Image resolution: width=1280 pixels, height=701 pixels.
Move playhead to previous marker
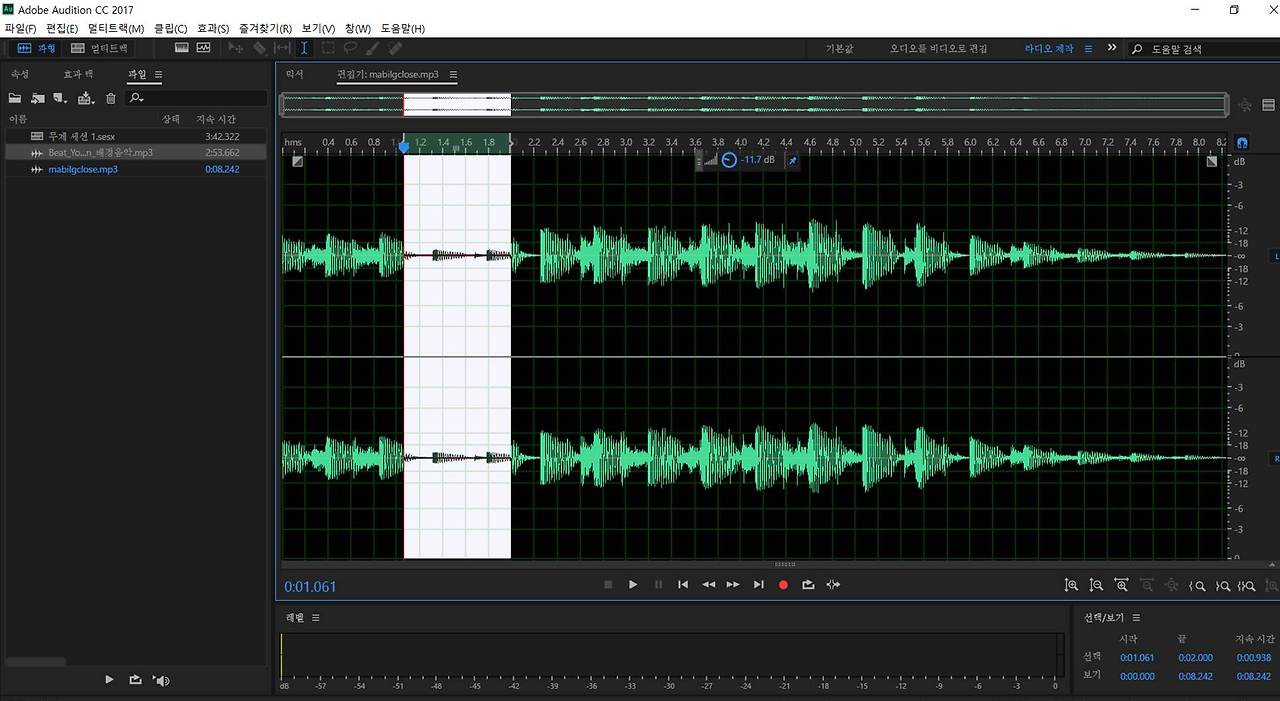pos(683,584)
